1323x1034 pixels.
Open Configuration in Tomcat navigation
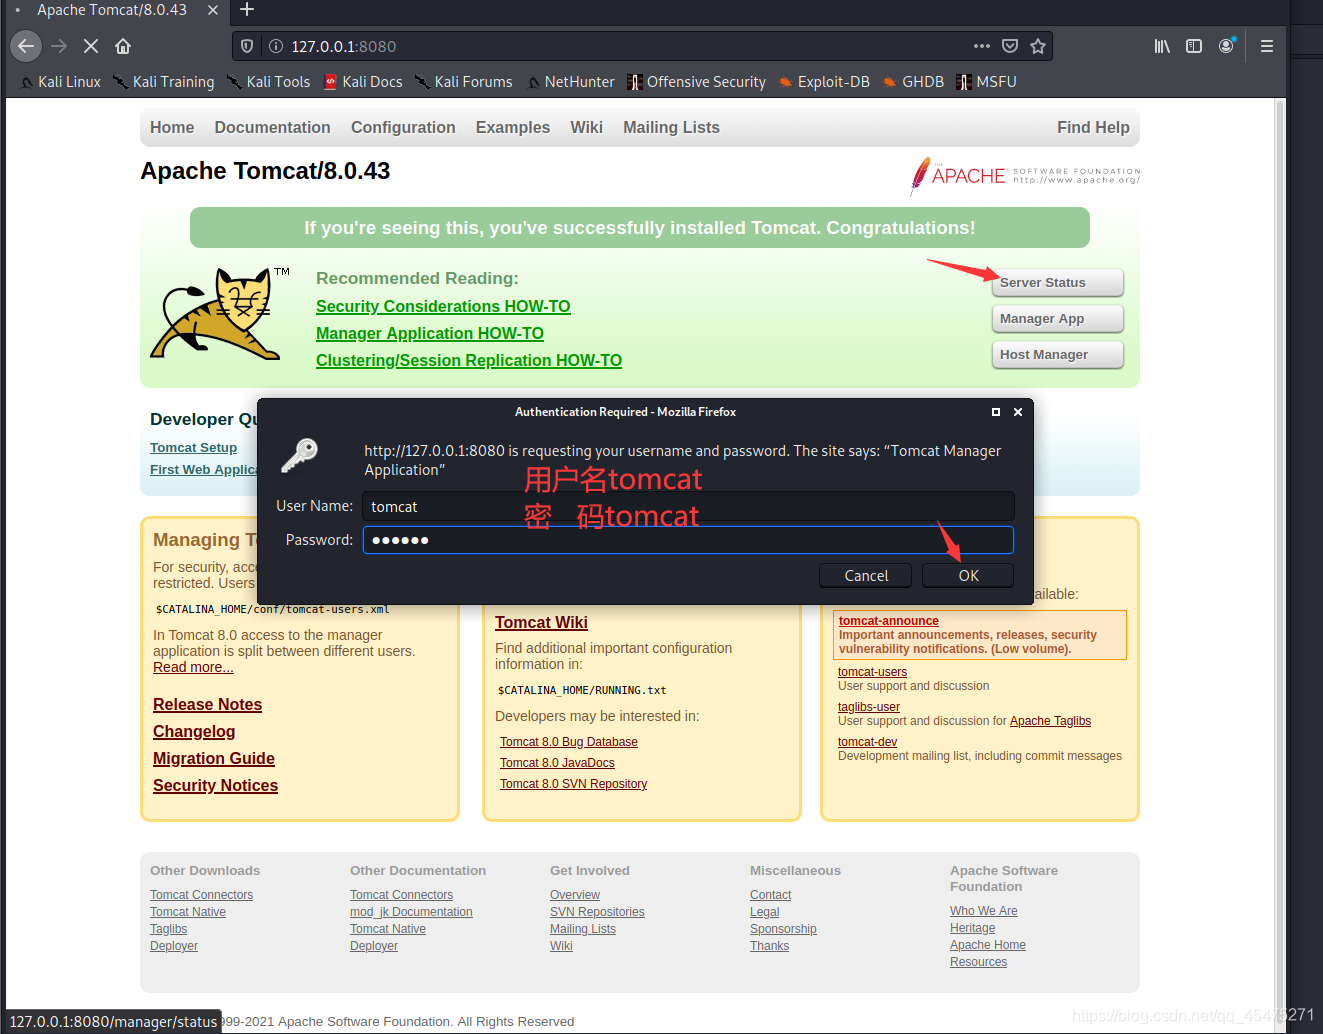click(x=403, y=127)
